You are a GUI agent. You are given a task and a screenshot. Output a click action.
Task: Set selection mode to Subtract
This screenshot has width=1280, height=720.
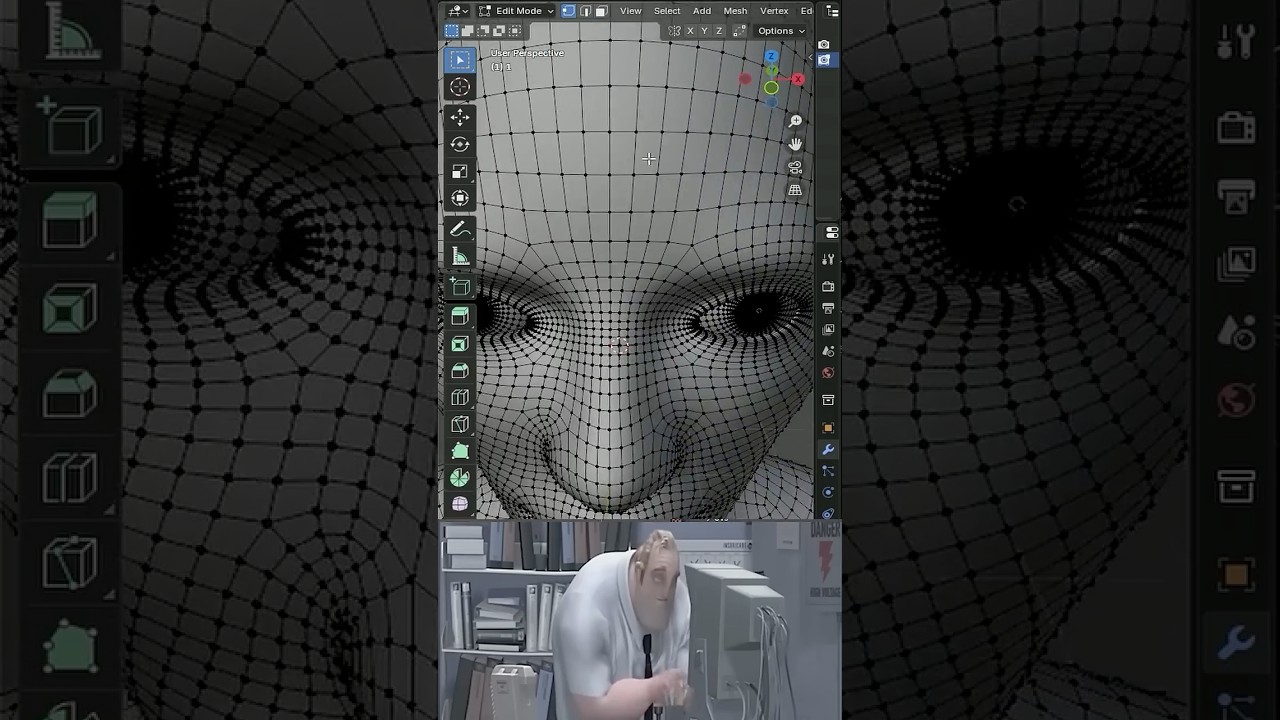click(481, 31)
